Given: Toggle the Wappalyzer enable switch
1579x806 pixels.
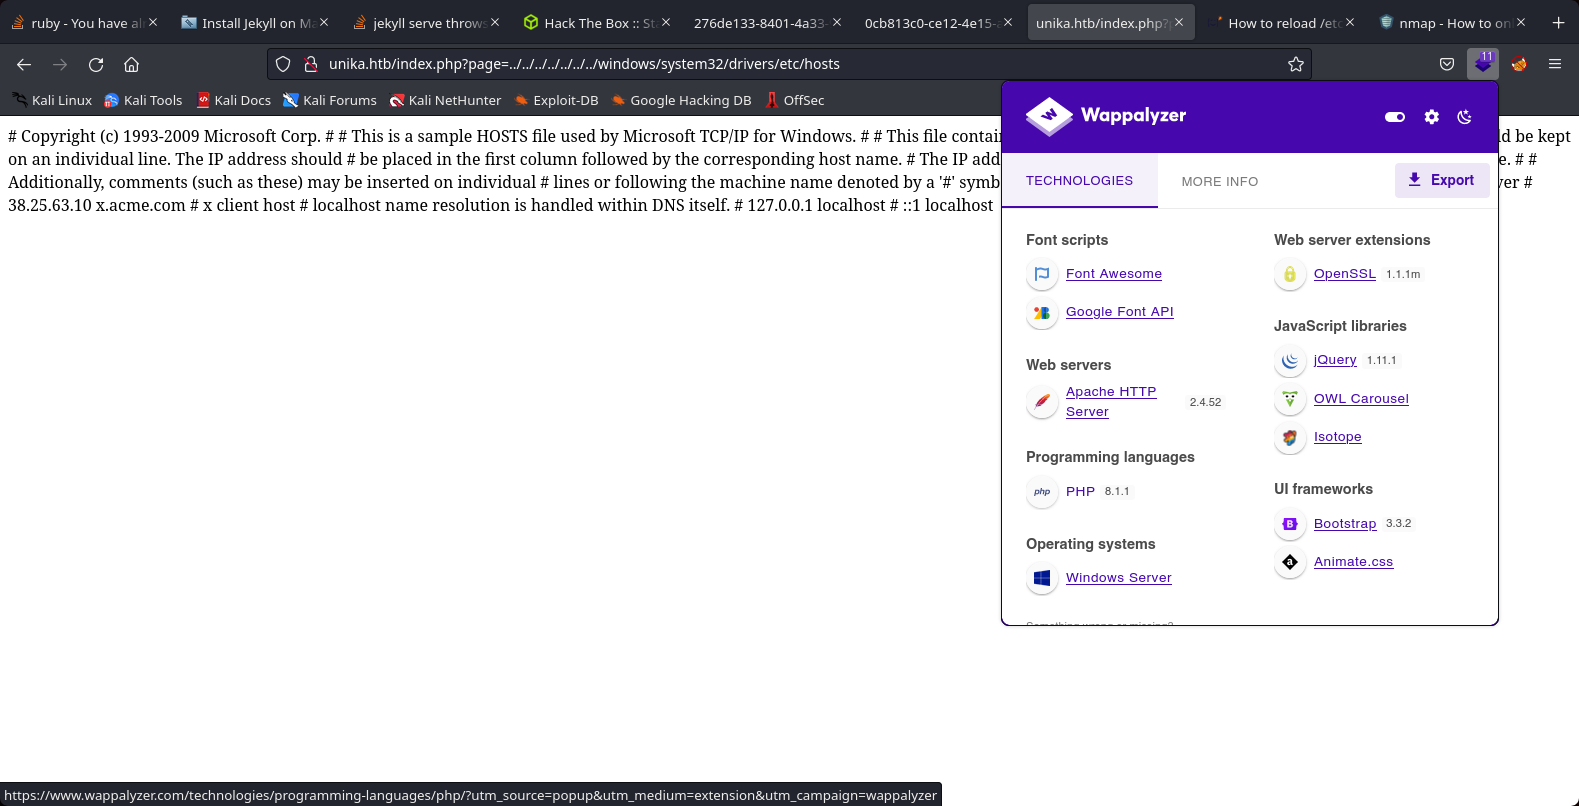Looking at the screenshot, I should coord(1395,117).
